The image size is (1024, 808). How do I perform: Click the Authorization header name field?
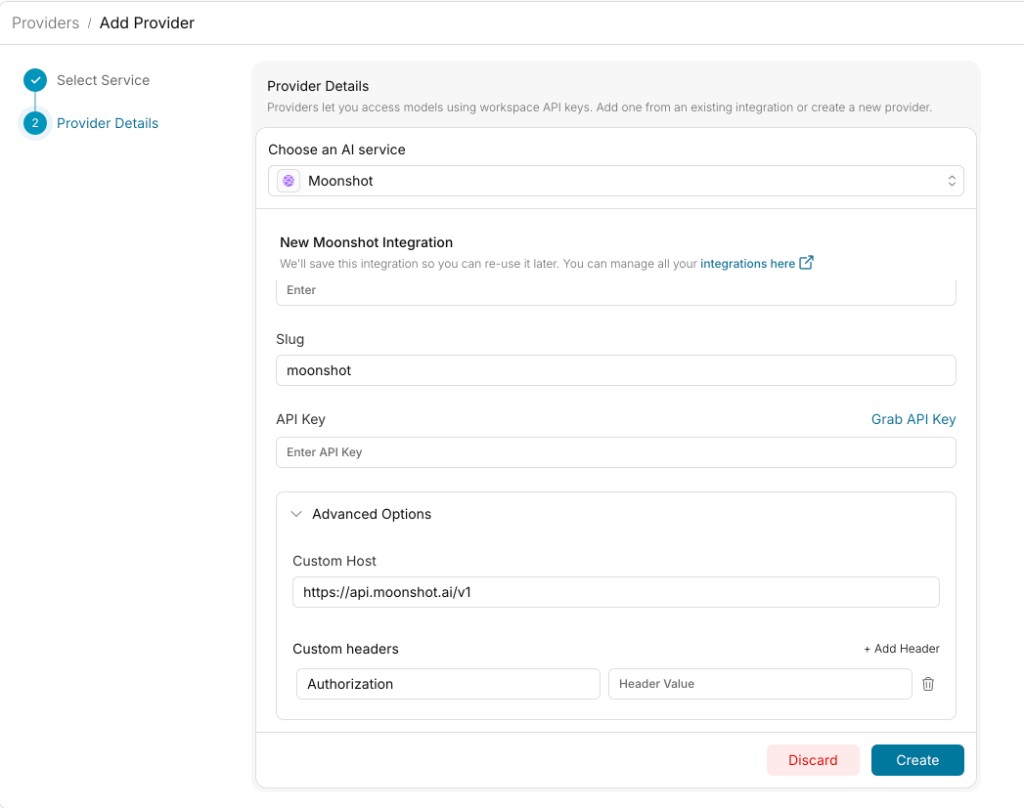coord(448,684)
